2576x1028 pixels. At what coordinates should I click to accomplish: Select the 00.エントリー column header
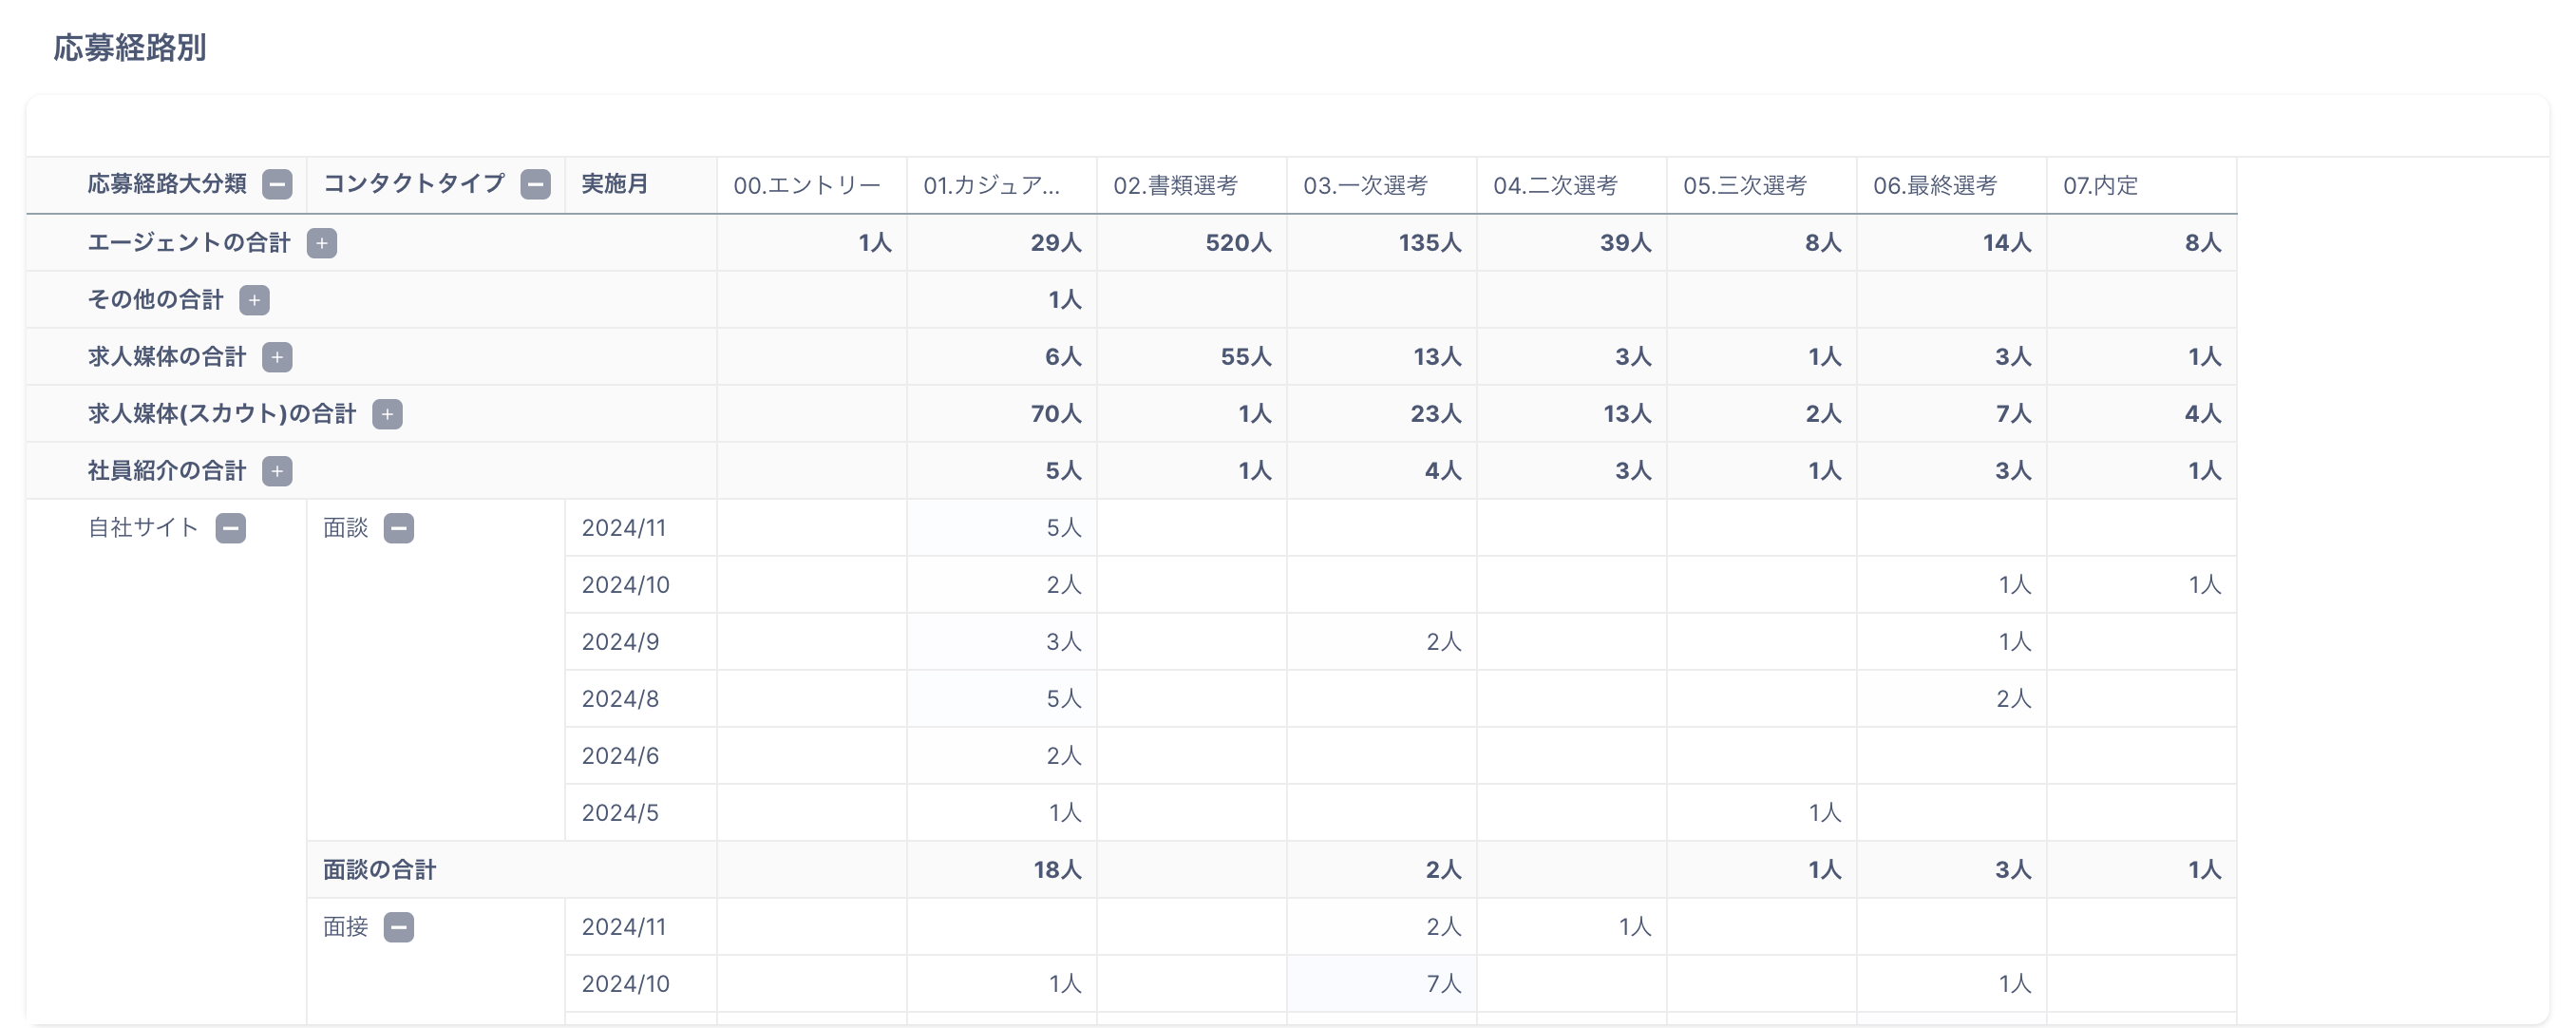tap(807, 185)
